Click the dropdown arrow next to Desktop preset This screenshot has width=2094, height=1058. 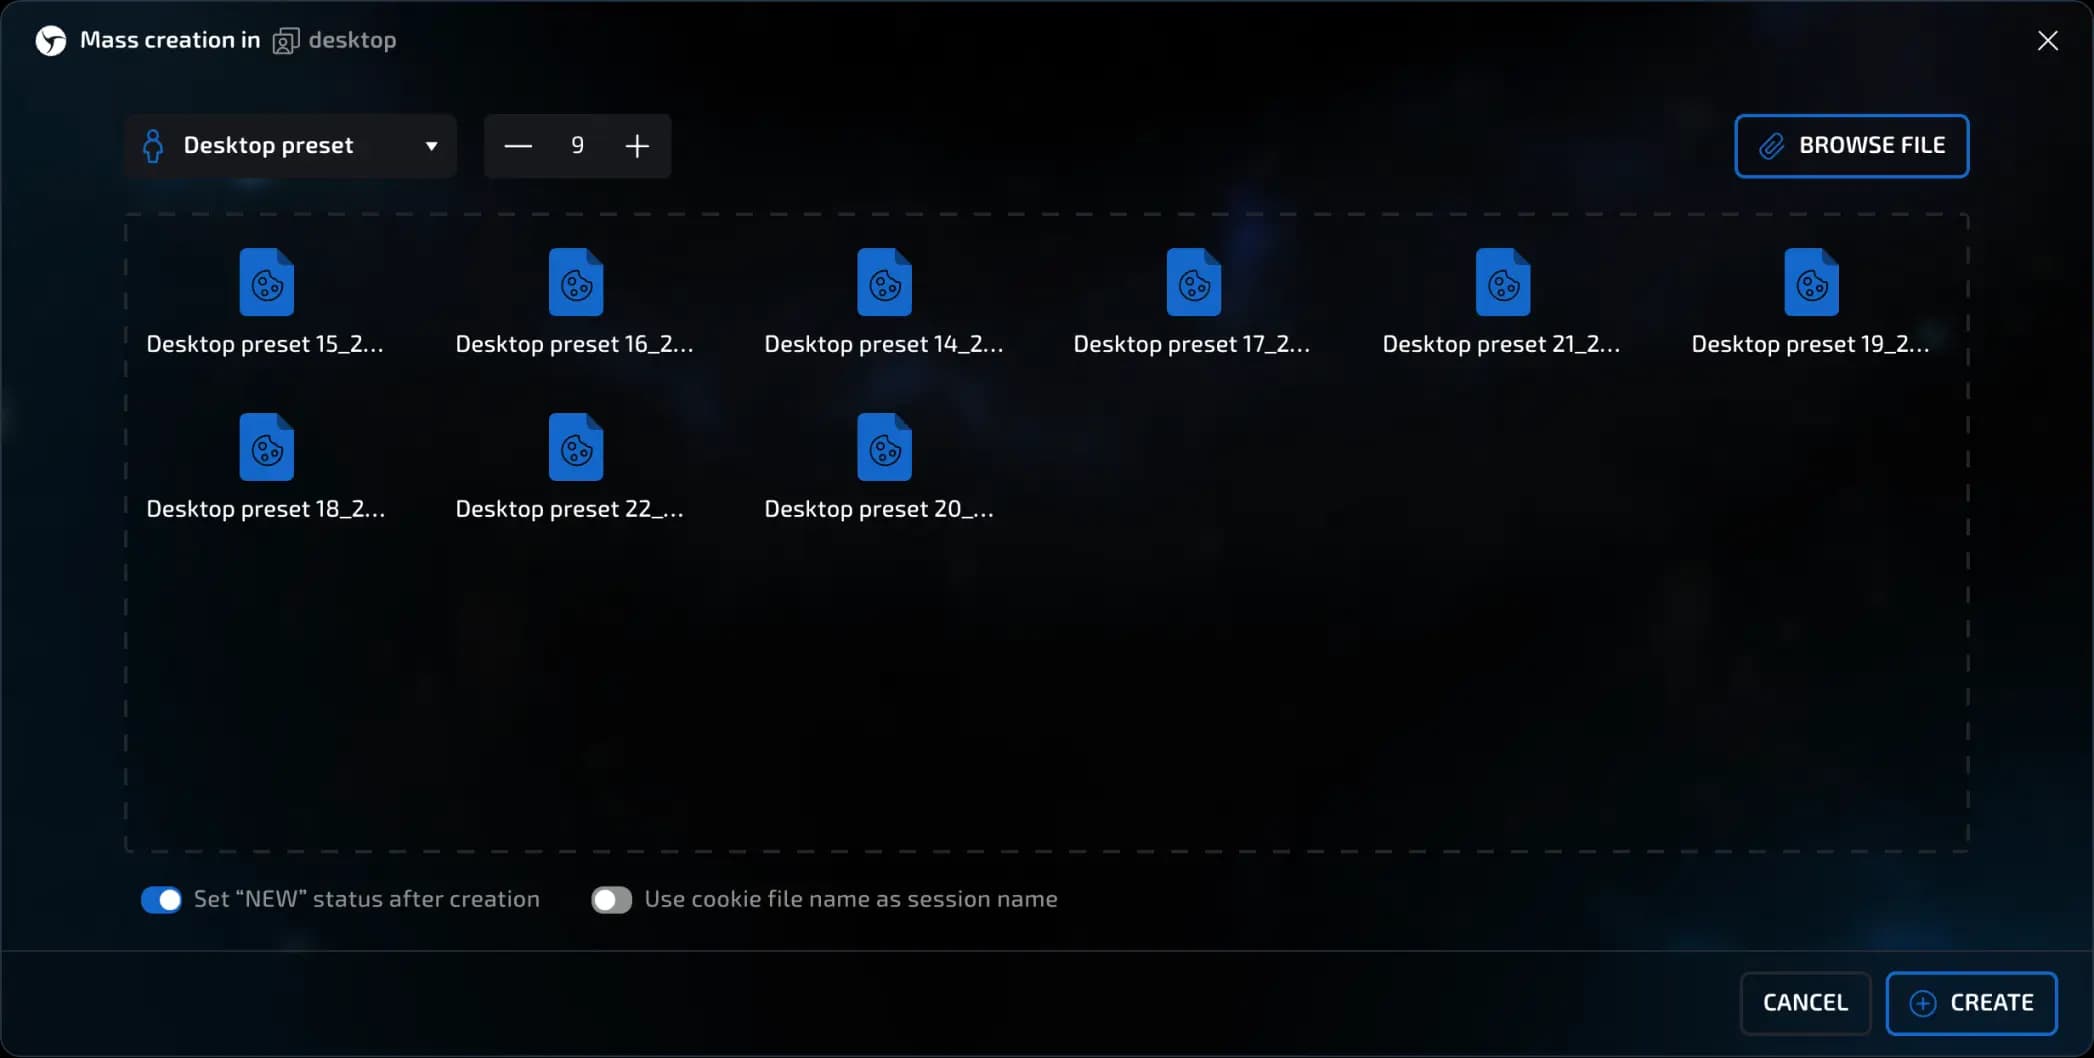pos(431,146)
